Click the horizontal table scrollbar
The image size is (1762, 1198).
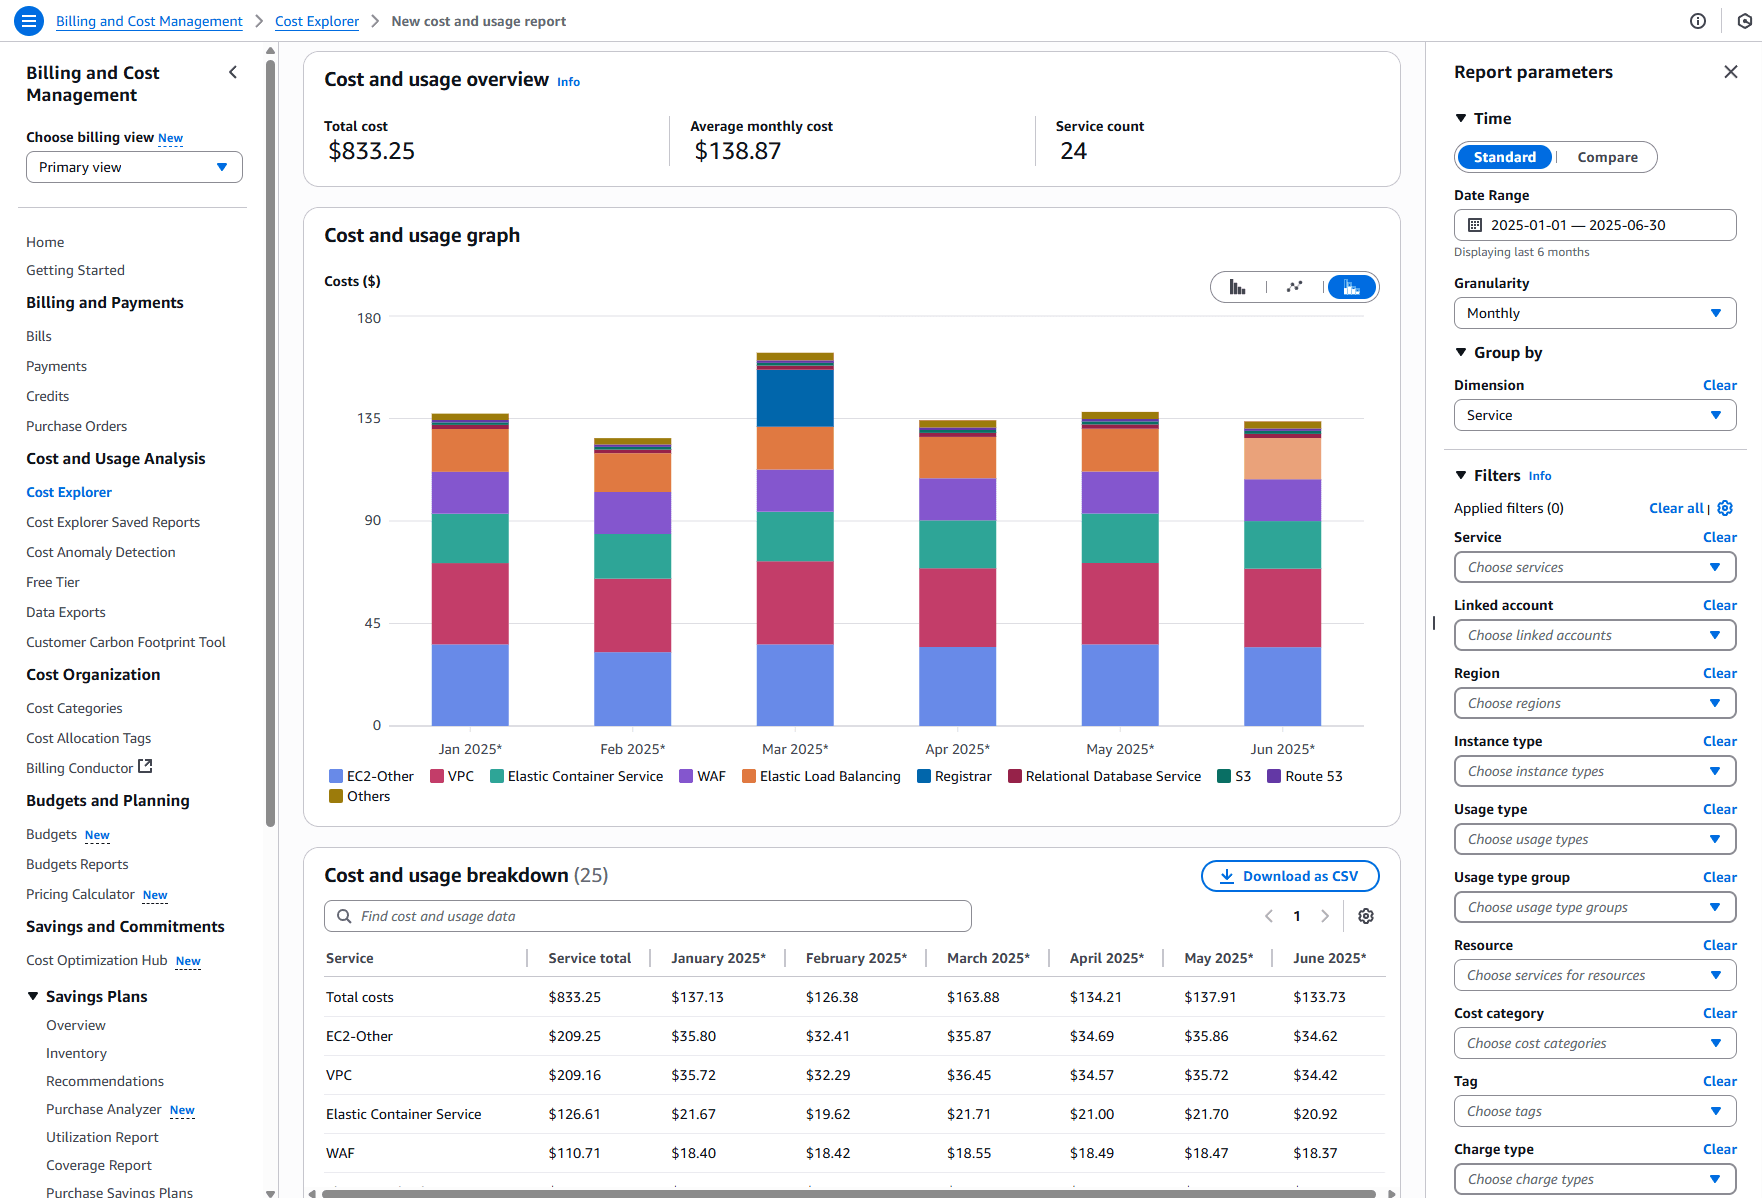point(849,1193)
